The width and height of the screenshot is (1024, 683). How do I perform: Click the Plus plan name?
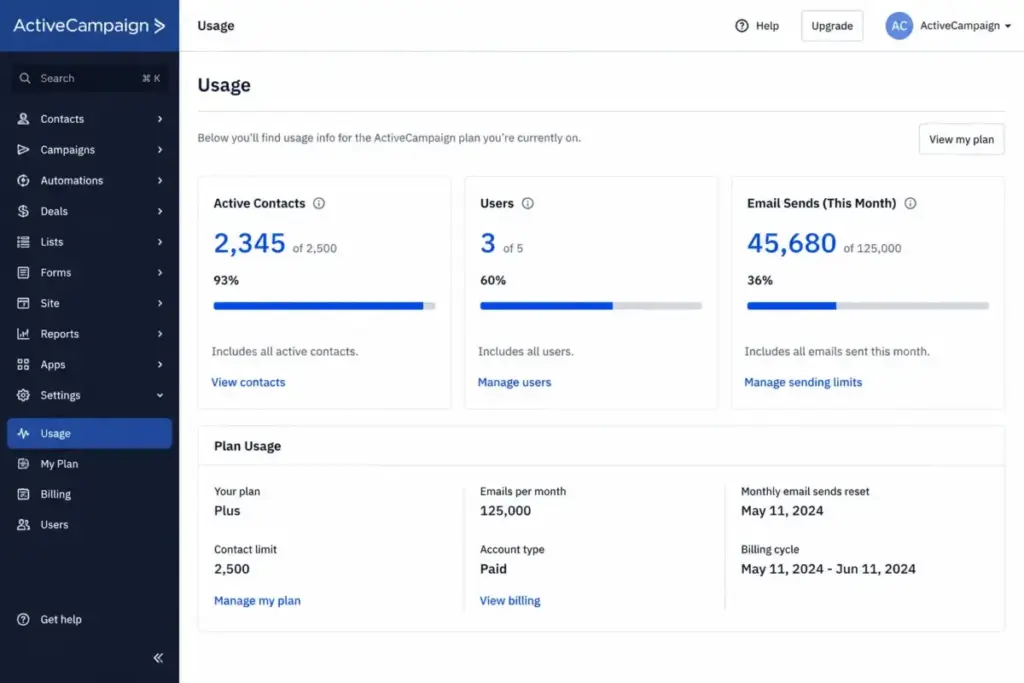[x=227, y=511]
